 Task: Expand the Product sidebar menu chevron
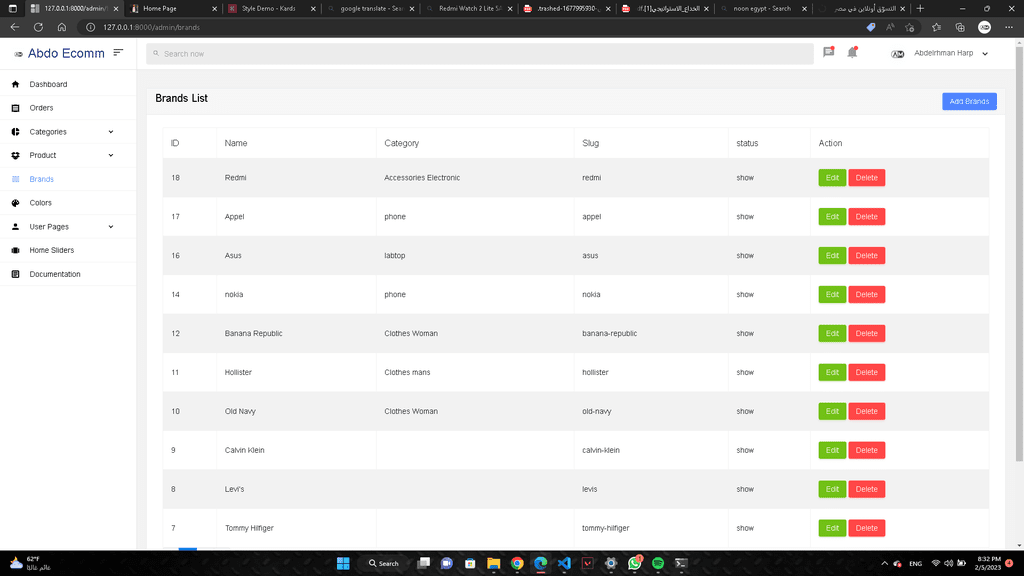(111, 155)
